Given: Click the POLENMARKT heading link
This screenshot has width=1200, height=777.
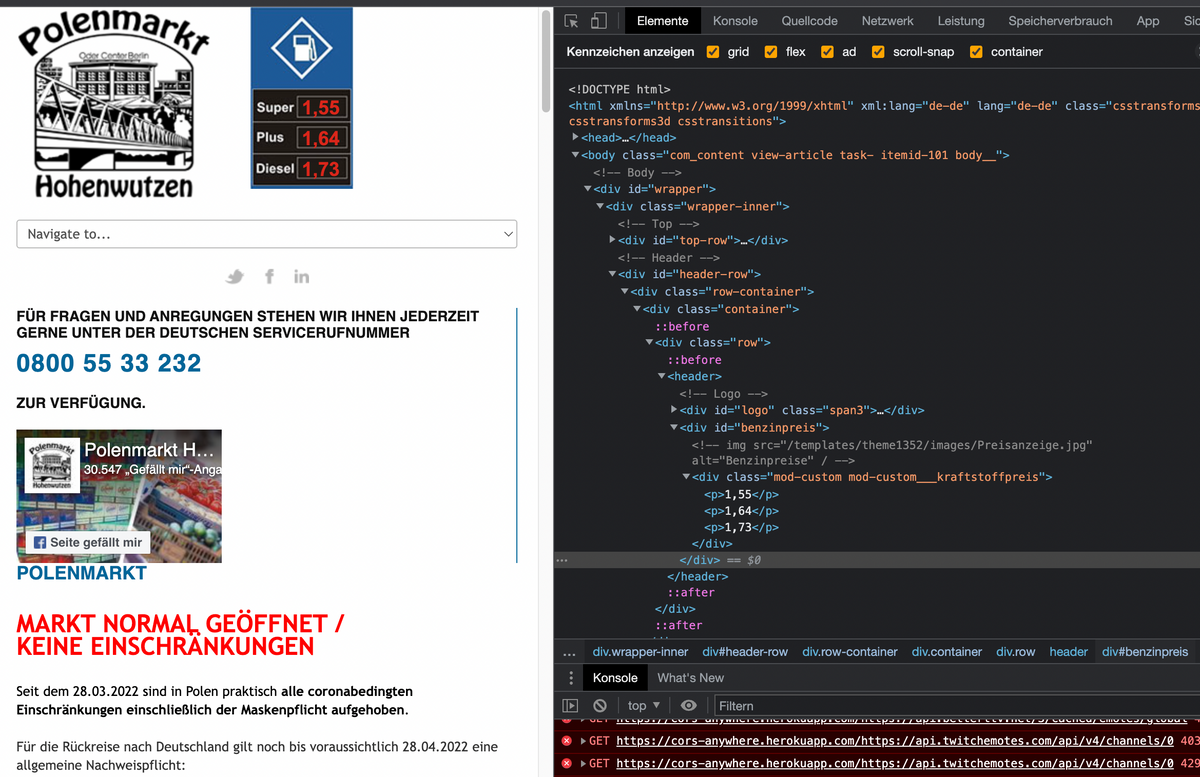Looking at the screenshot, I should click(82, 573).
